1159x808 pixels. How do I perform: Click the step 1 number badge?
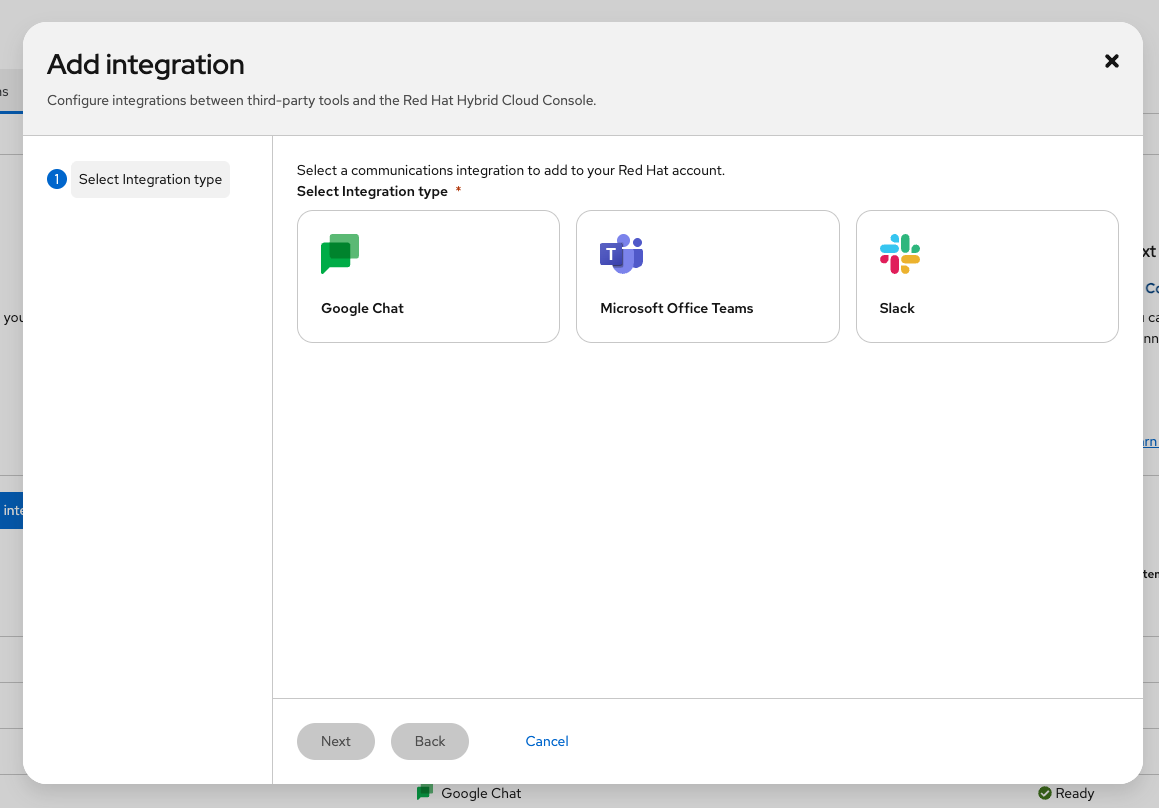(57, 179)
